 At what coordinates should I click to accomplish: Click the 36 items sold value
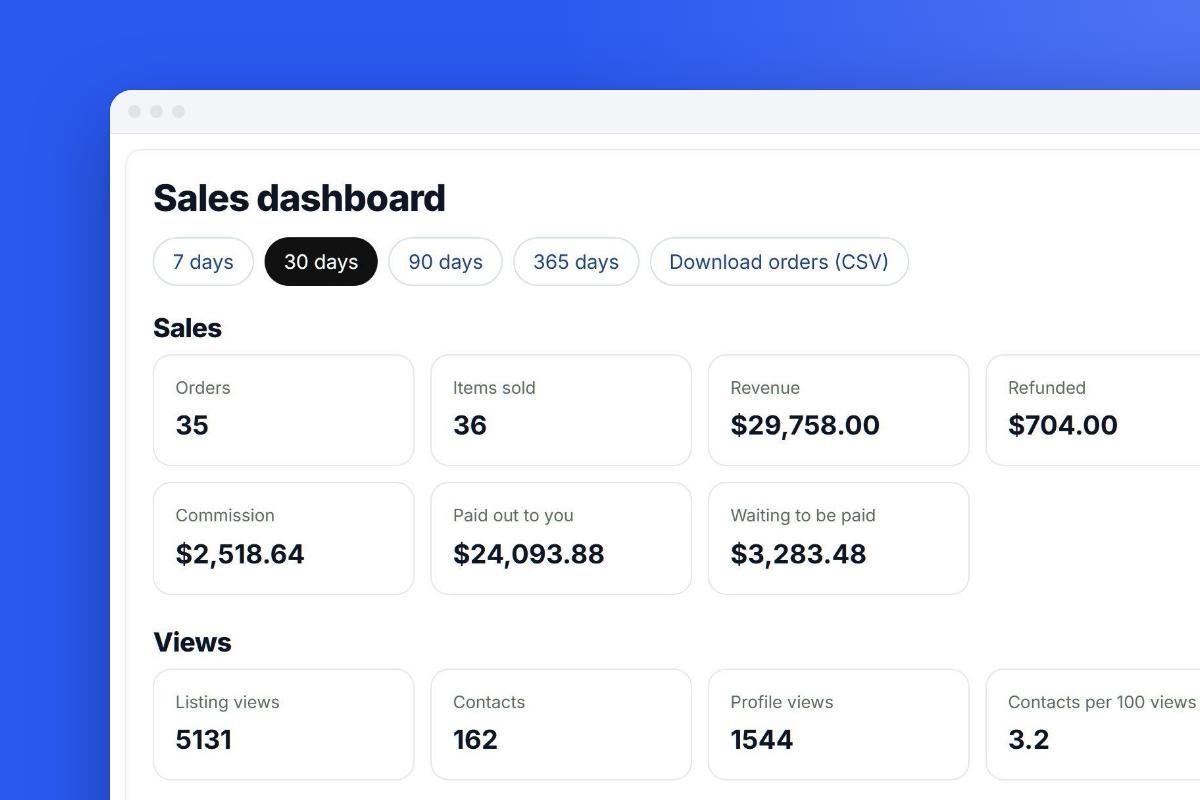coord(470,425)
